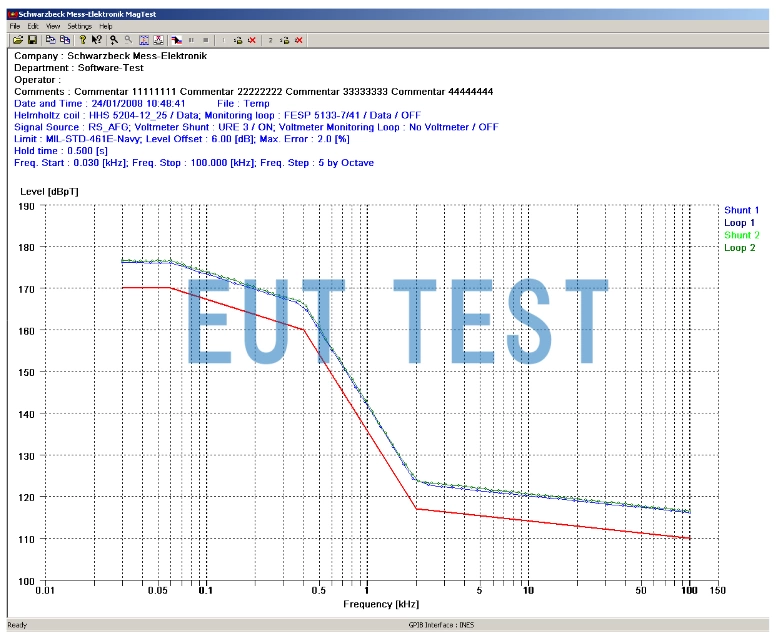Click the Signal Source RS_AFG line
The width and height of the screenshot is (780, 643).
click(x=256, y=127)
